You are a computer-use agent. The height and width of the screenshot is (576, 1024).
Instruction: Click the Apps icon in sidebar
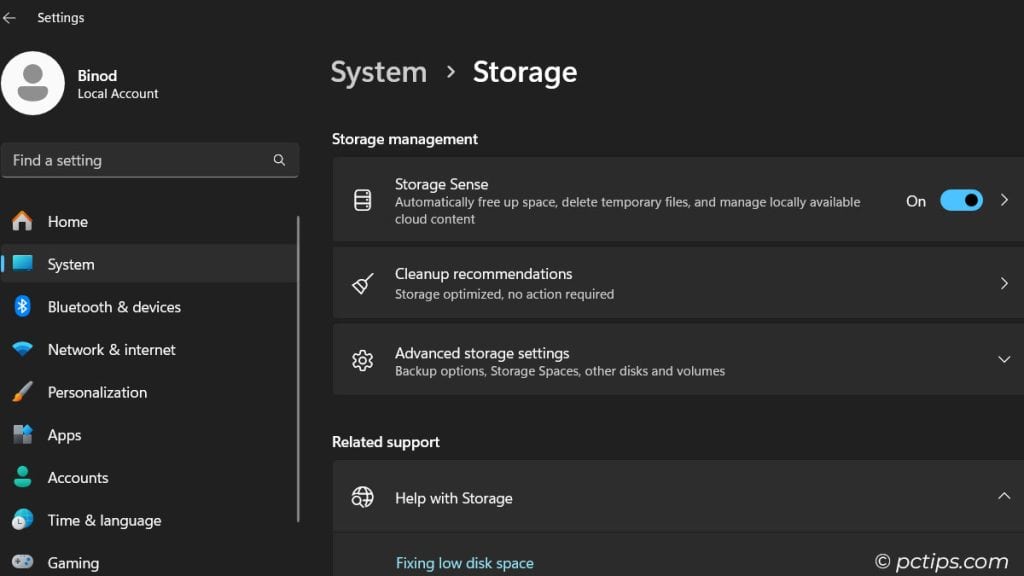(x=22, y=434)
